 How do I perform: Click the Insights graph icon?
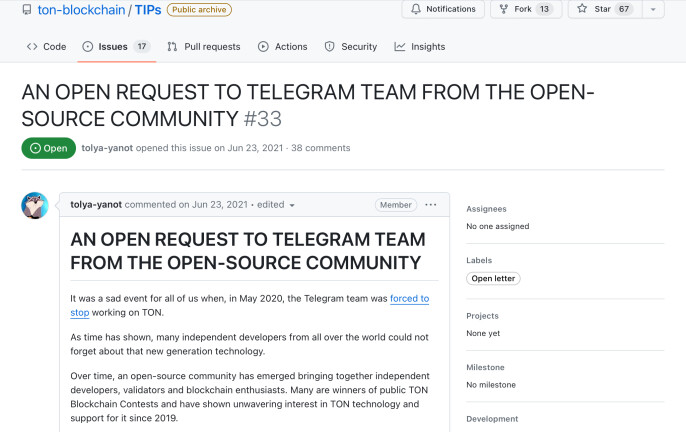400,46
